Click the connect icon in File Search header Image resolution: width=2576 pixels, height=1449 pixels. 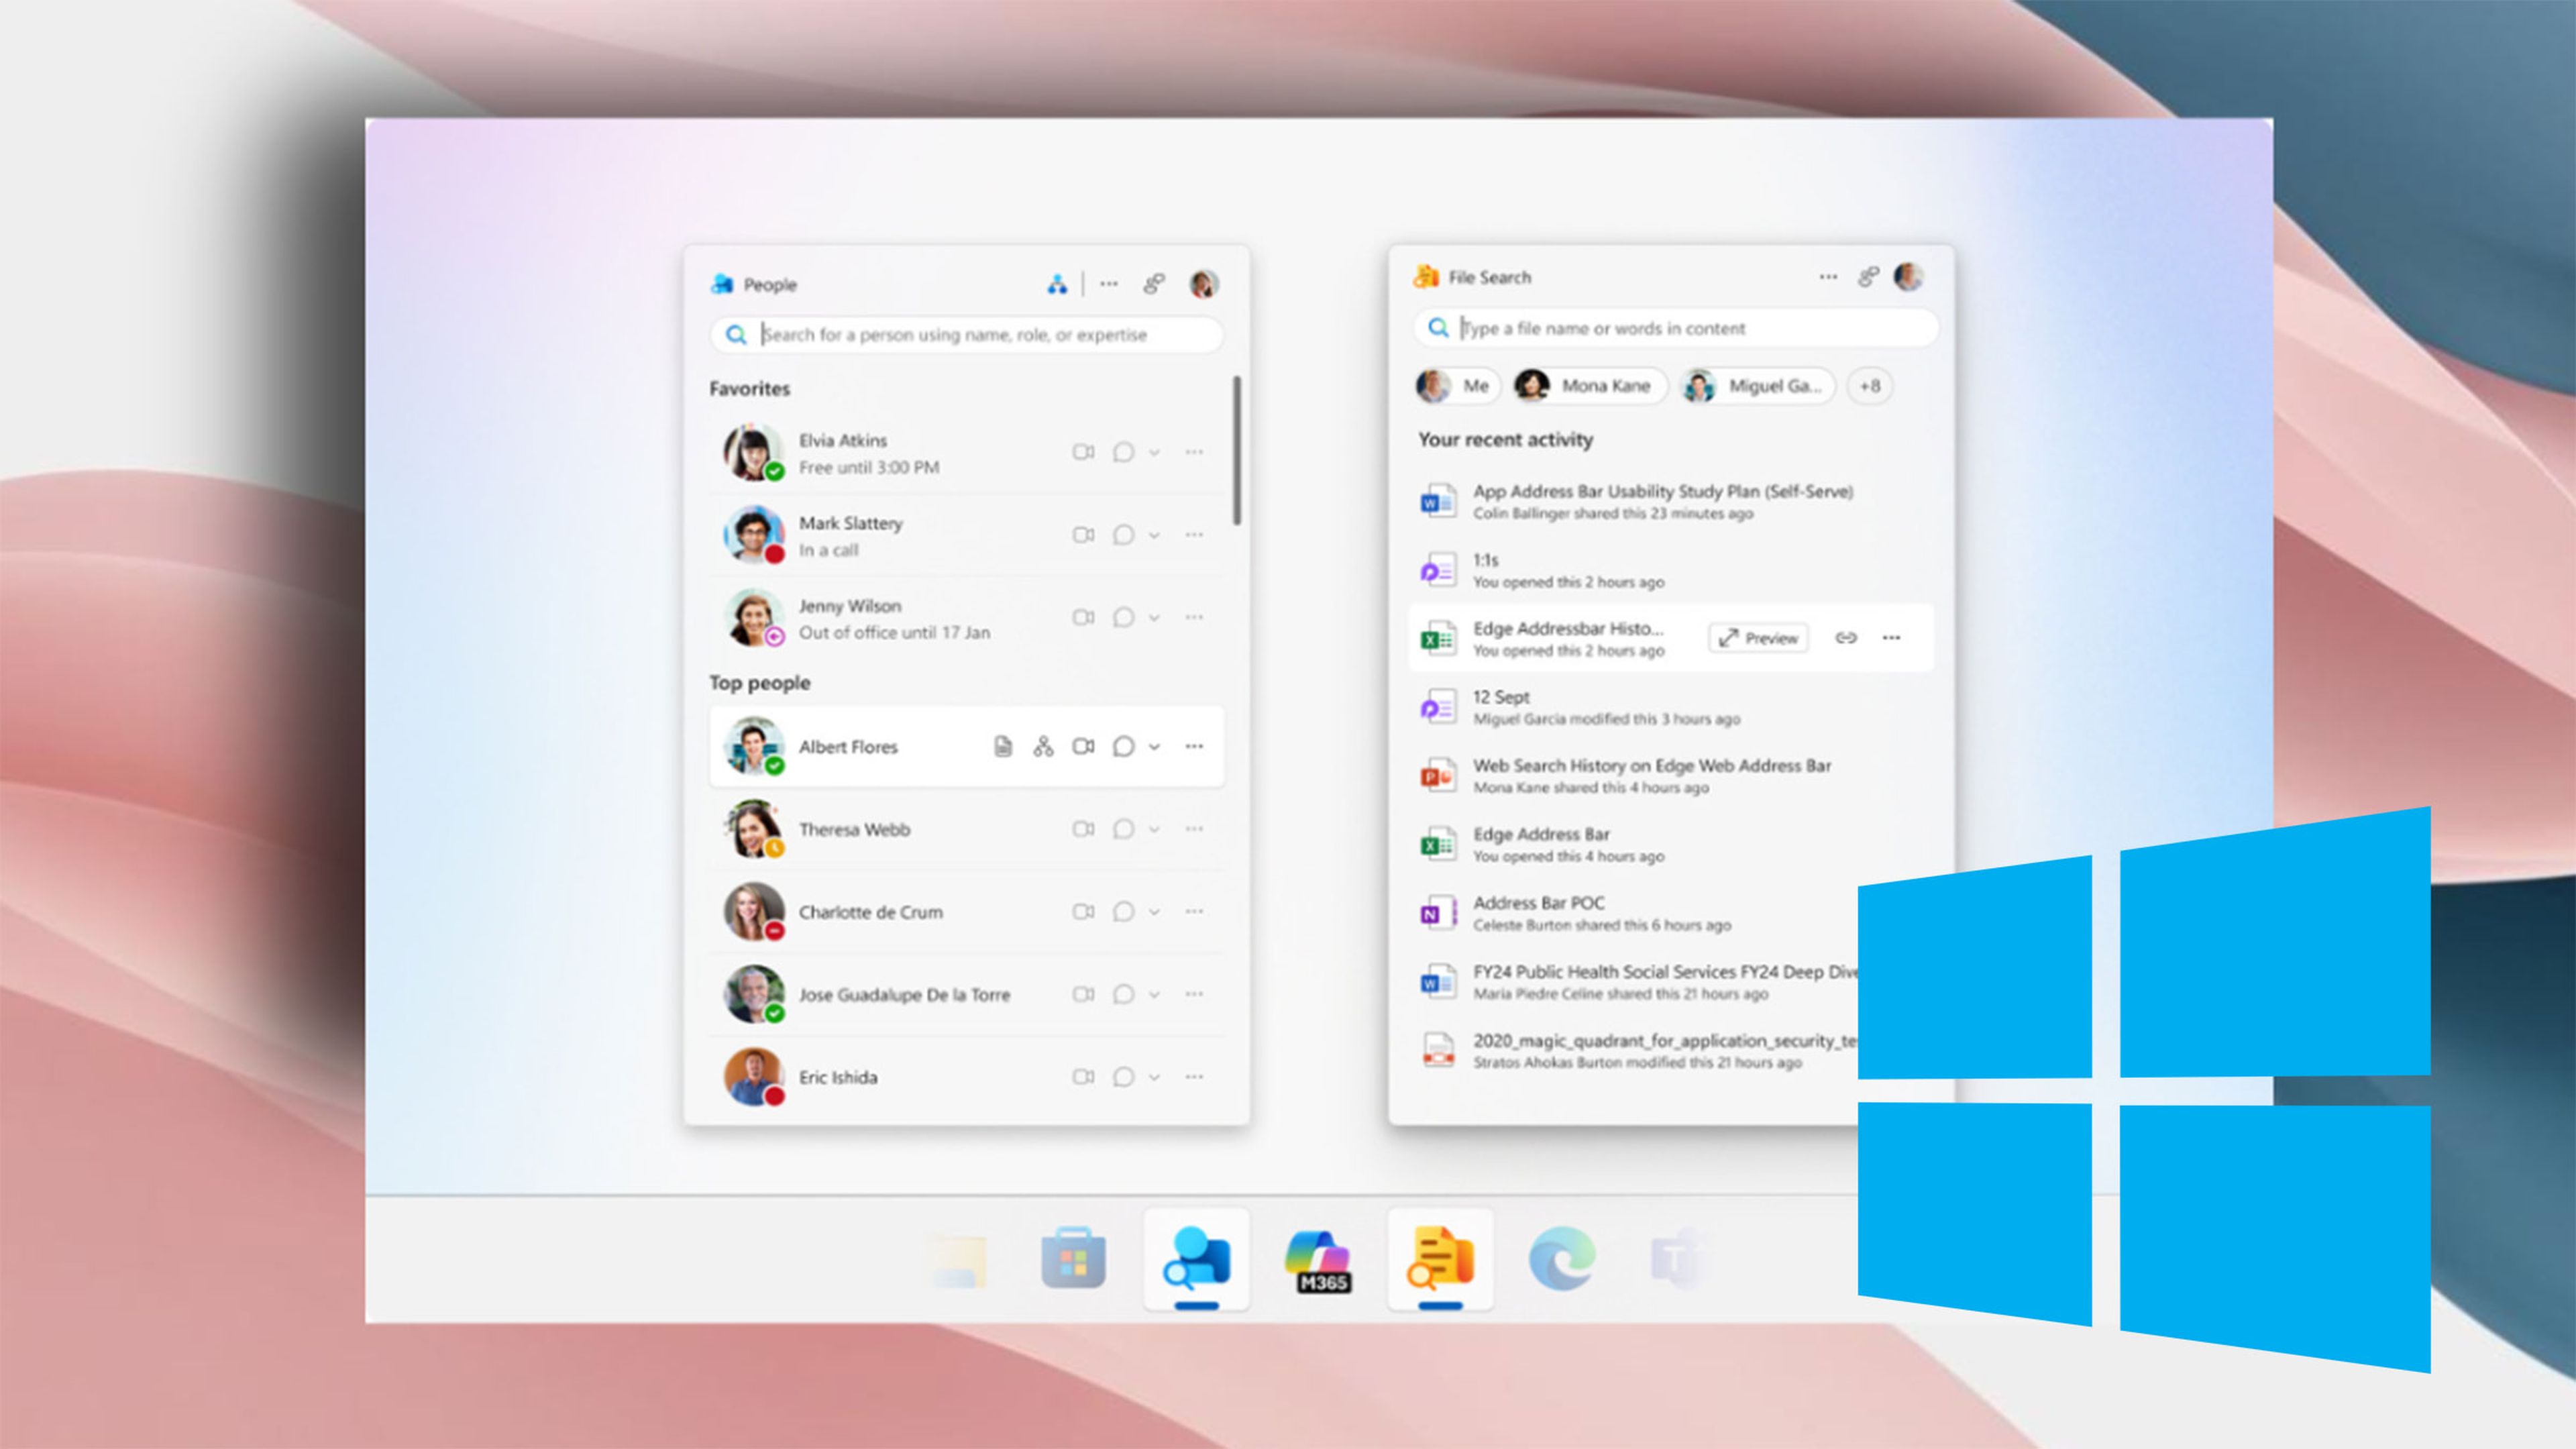tap(1868, 277)
